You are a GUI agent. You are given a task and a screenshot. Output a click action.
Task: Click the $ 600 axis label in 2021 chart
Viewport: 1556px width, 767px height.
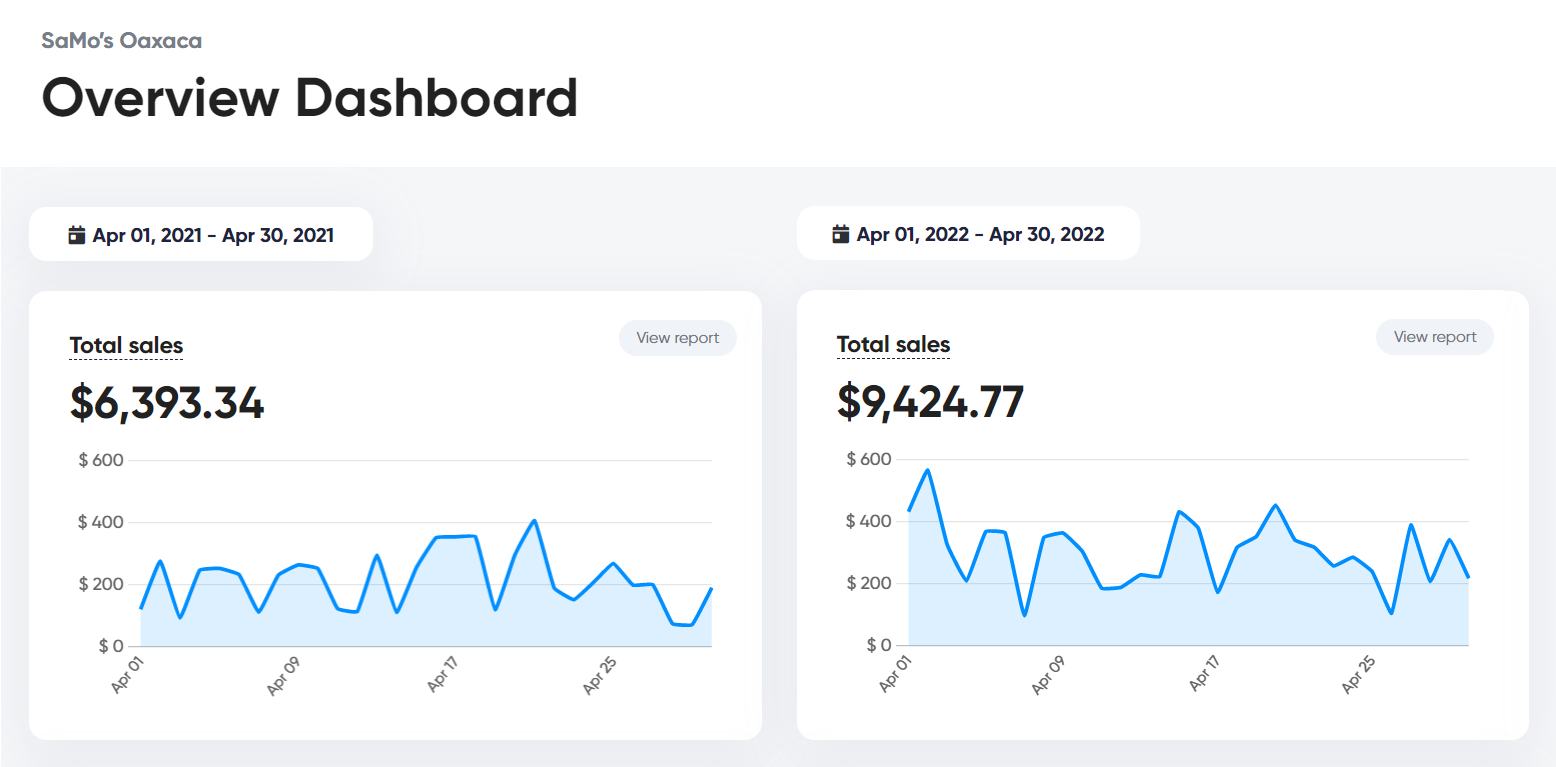100,461
